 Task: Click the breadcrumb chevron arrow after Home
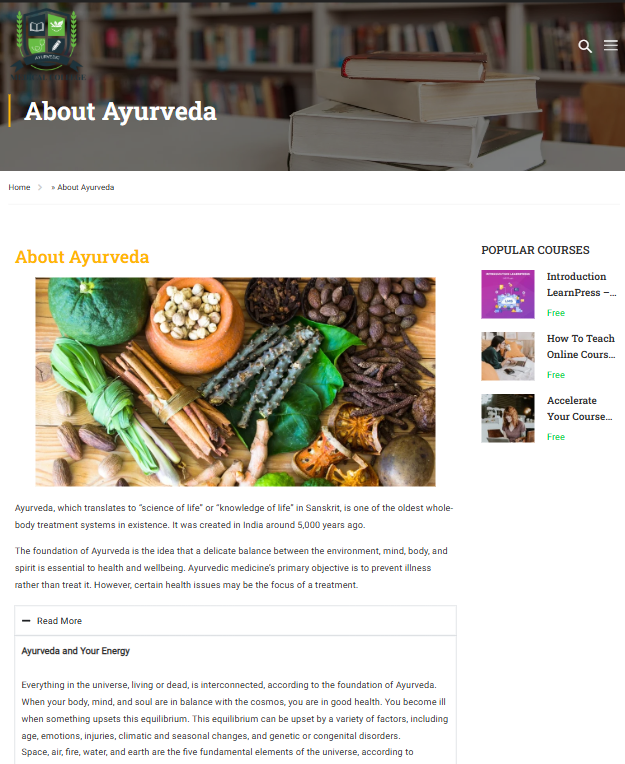[x=40, y=188]
